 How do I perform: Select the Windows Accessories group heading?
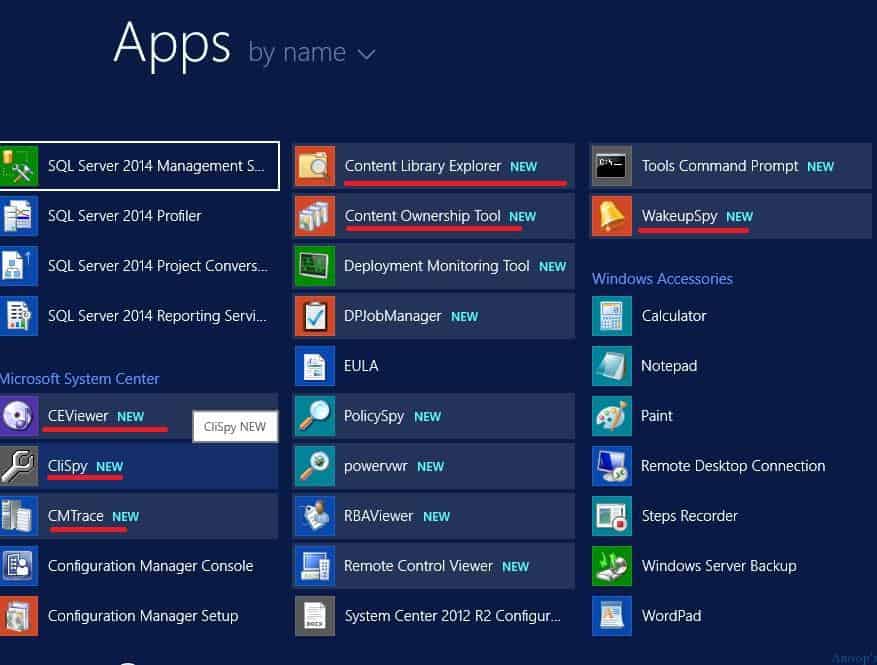pos(662,279)
